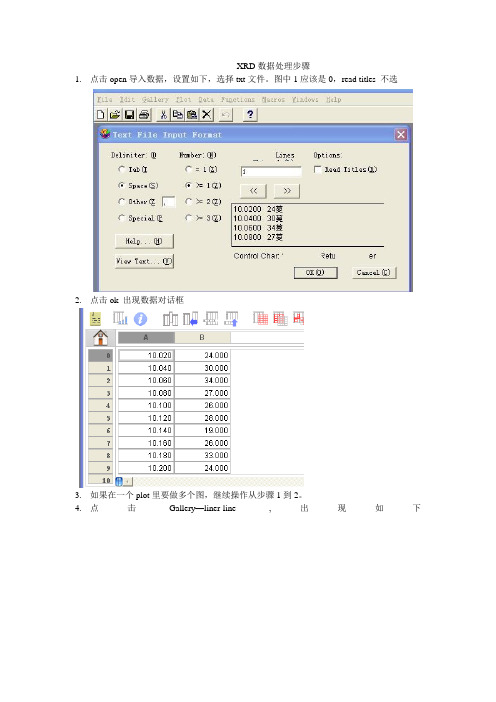Click the Save floppy disk icon
Viewport: 496px width, 702px height.
coord(129,115)
